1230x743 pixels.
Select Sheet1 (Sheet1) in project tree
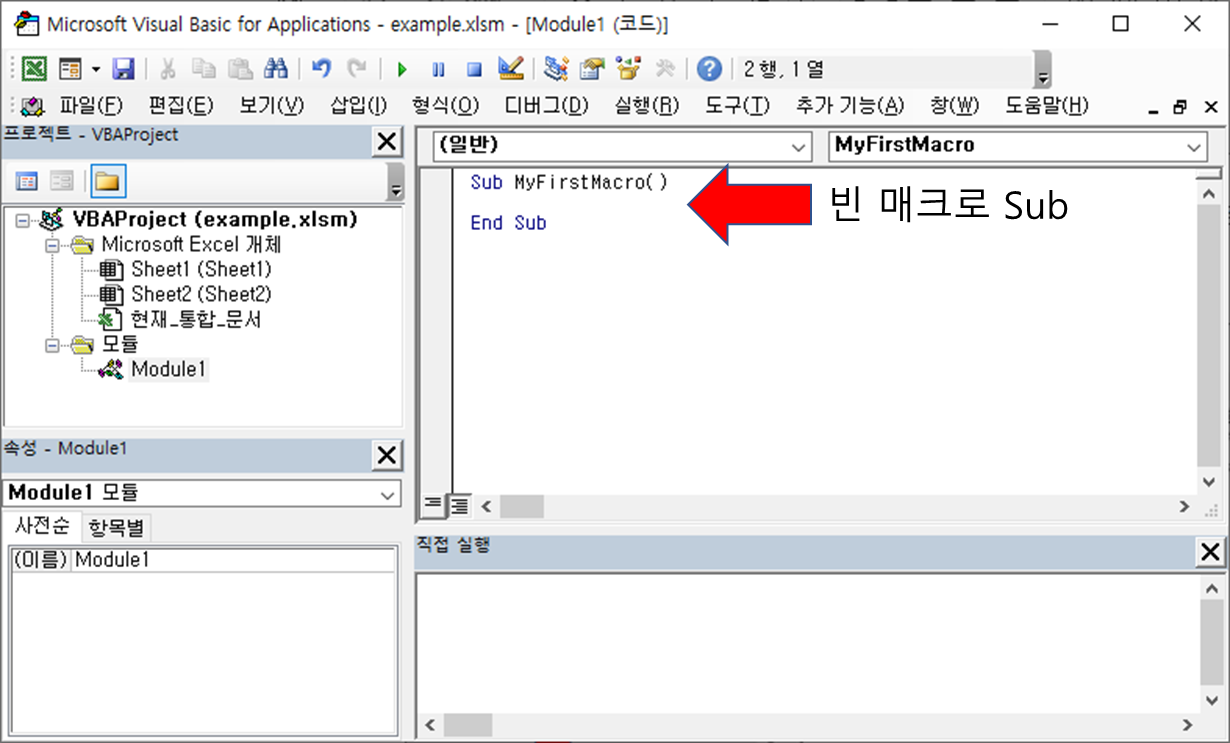pos(200,270)
